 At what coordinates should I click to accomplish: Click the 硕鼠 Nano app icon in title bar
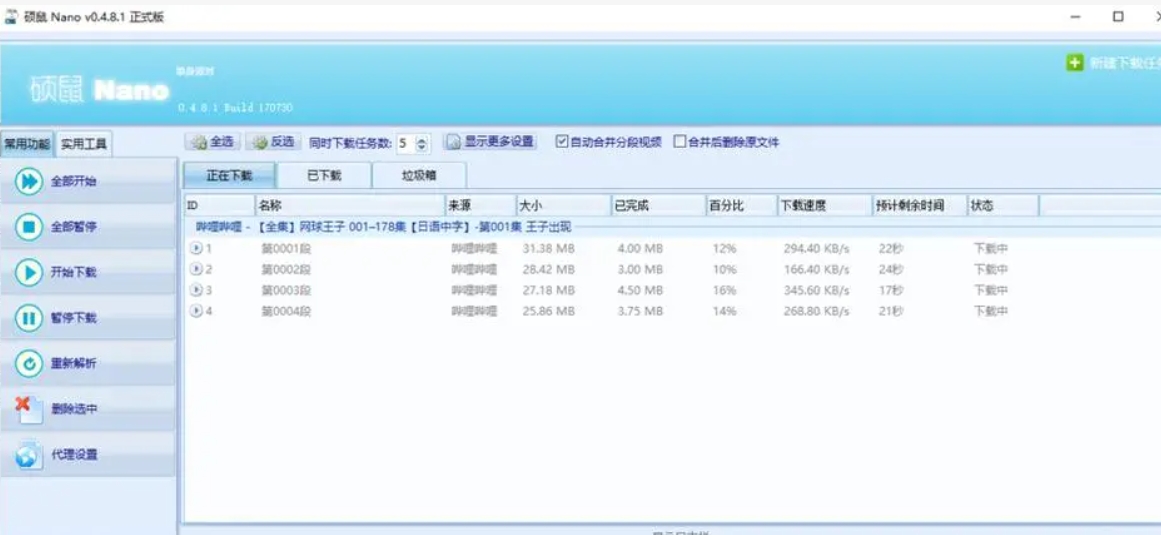[11, 17]
